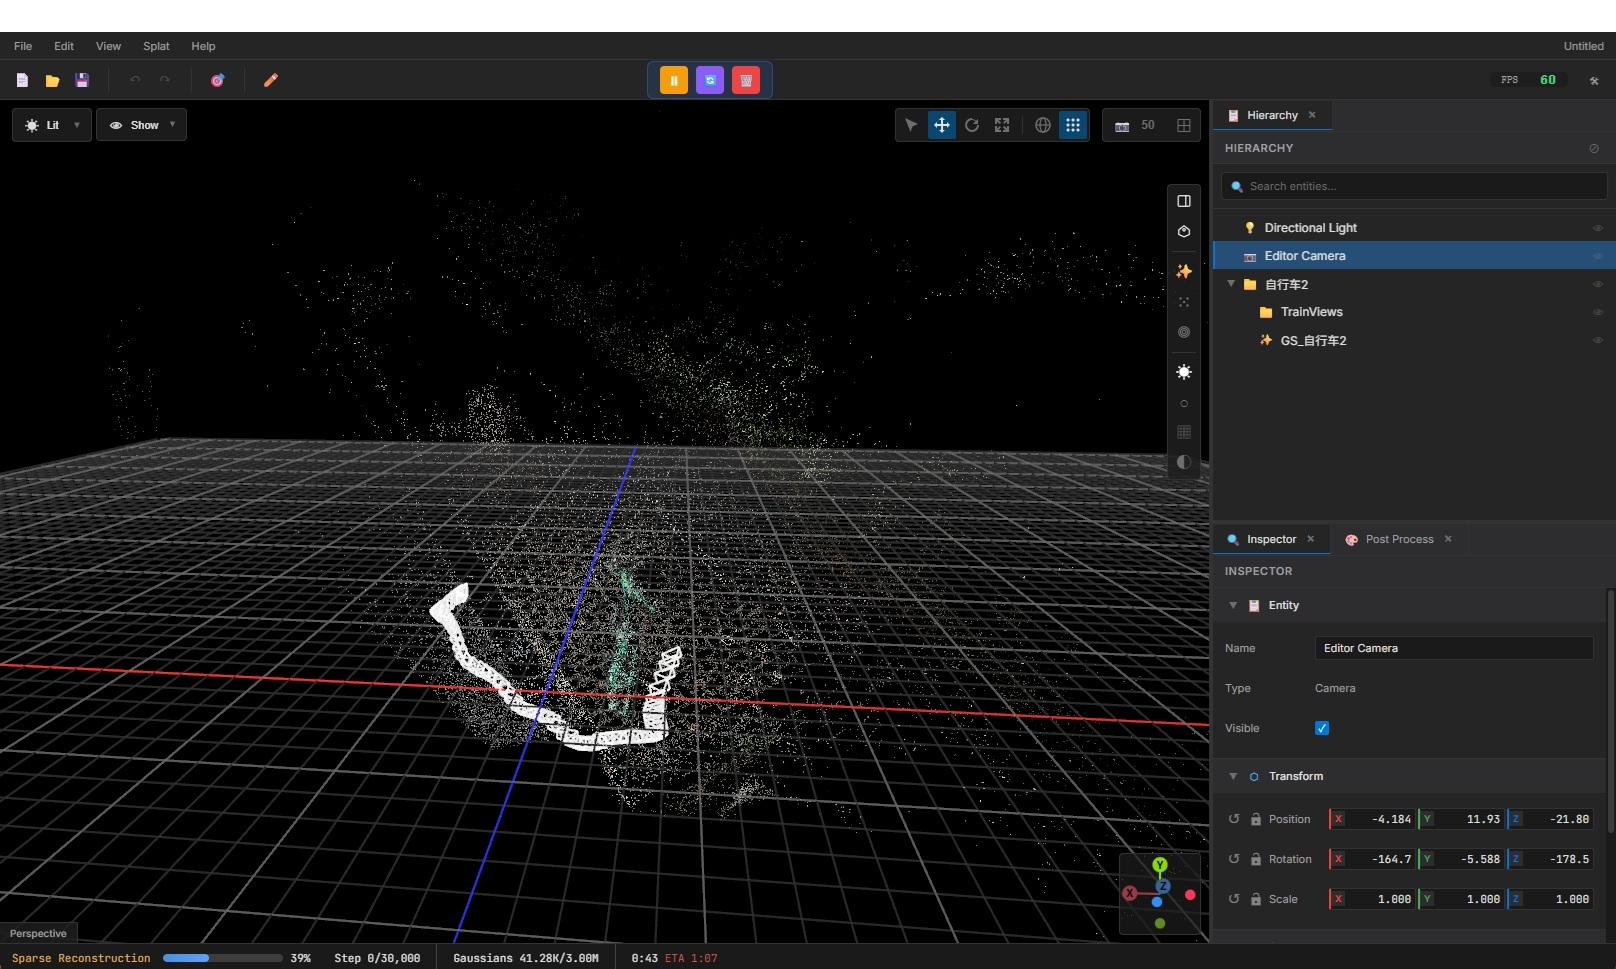Switch to the Rotate tool
This screenshot has width=1616, height=969.
(971, 125)
